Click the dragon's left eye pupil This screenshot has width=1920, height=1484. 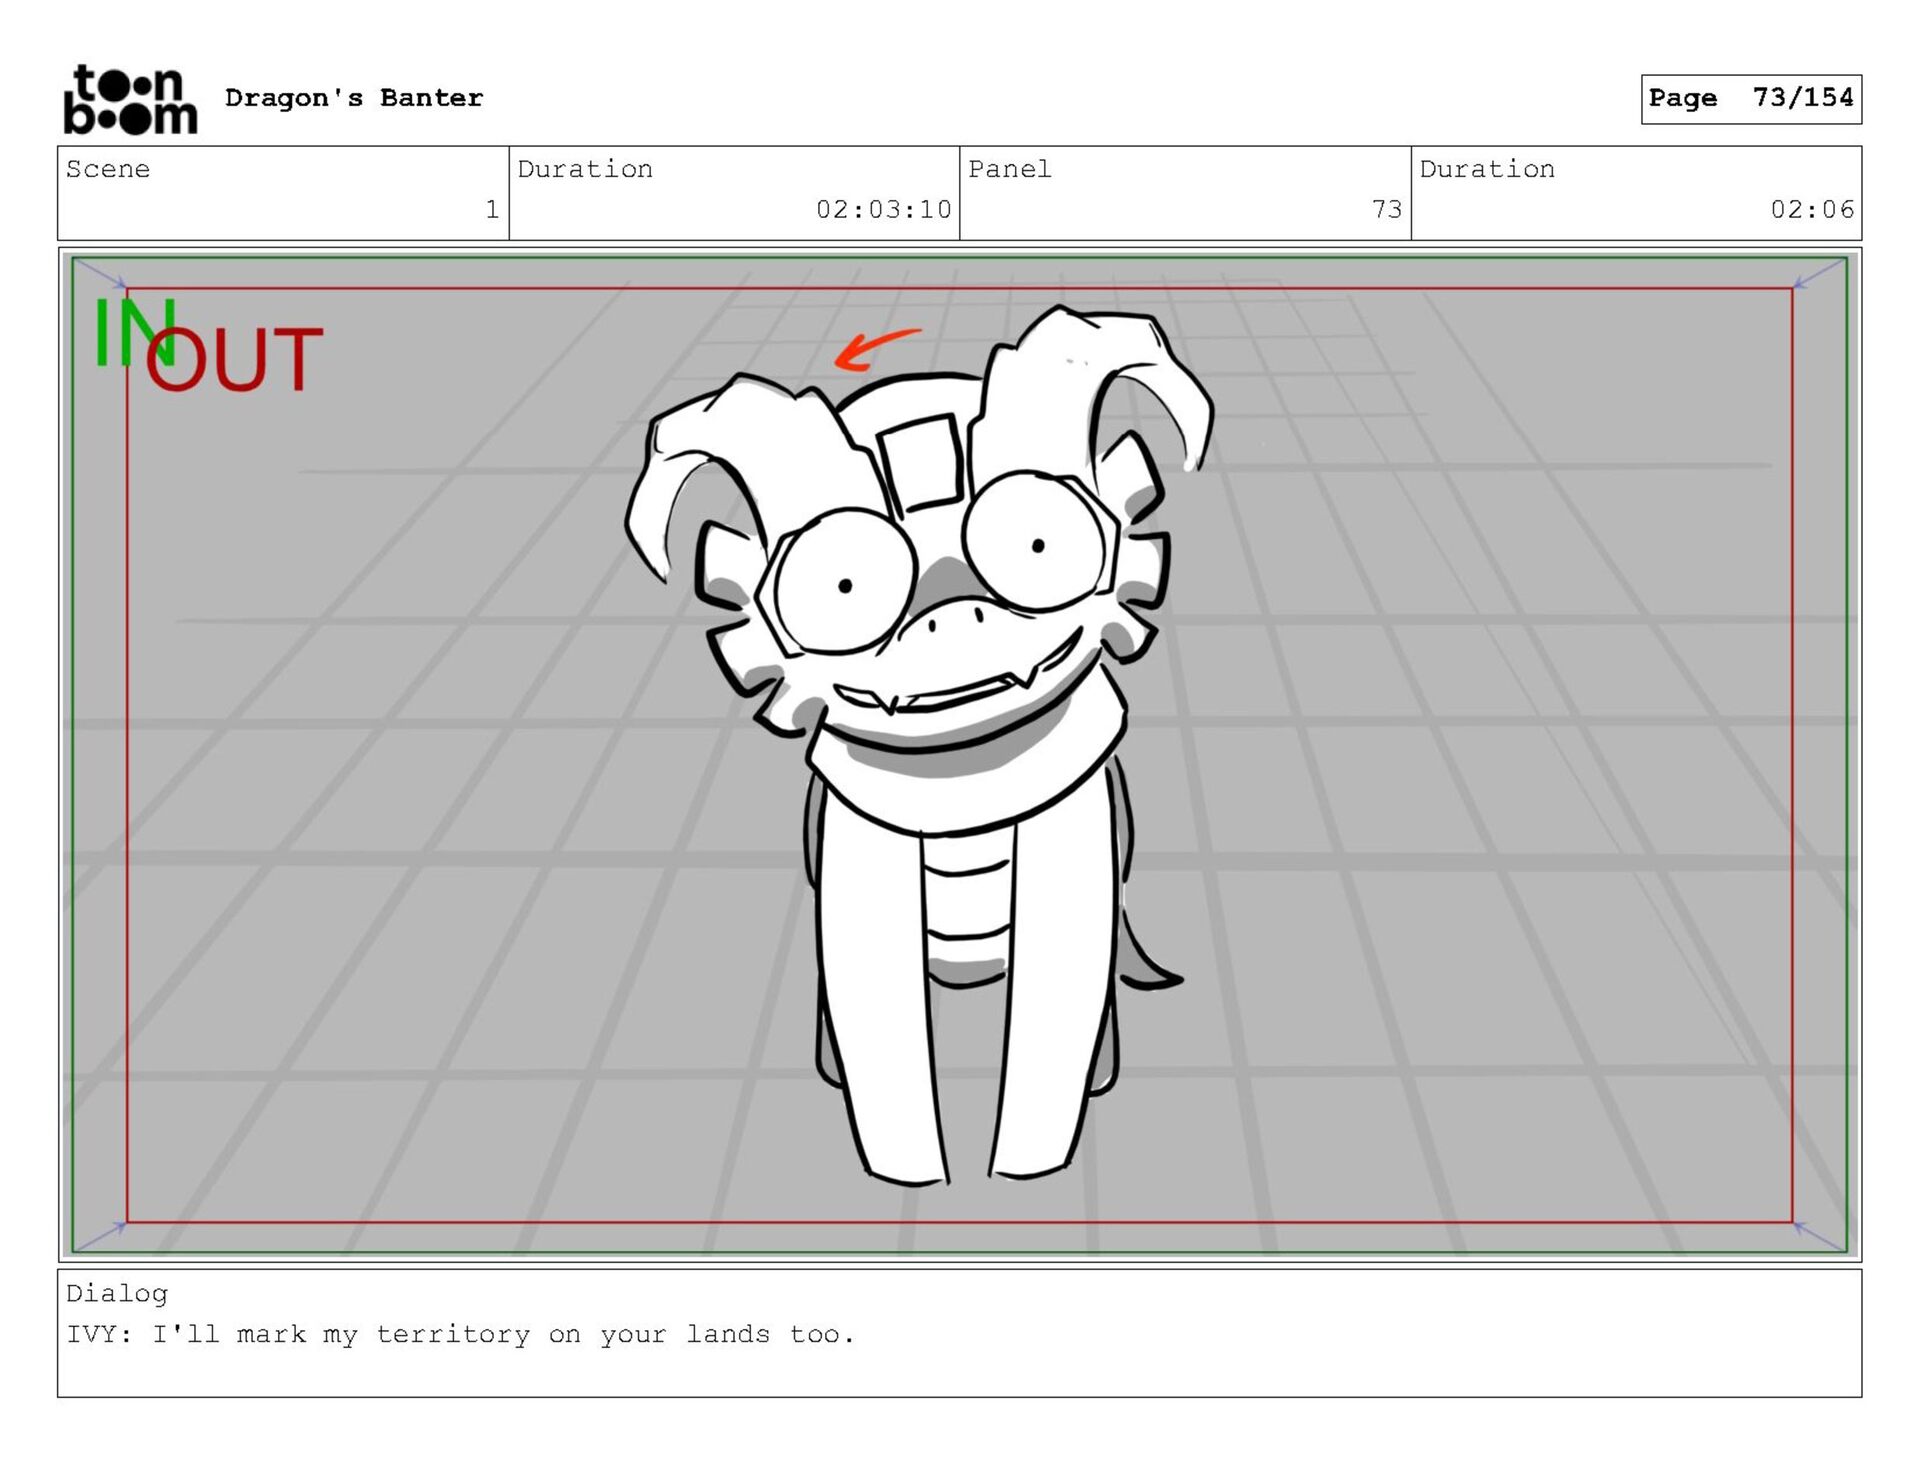tap(845, 586)
